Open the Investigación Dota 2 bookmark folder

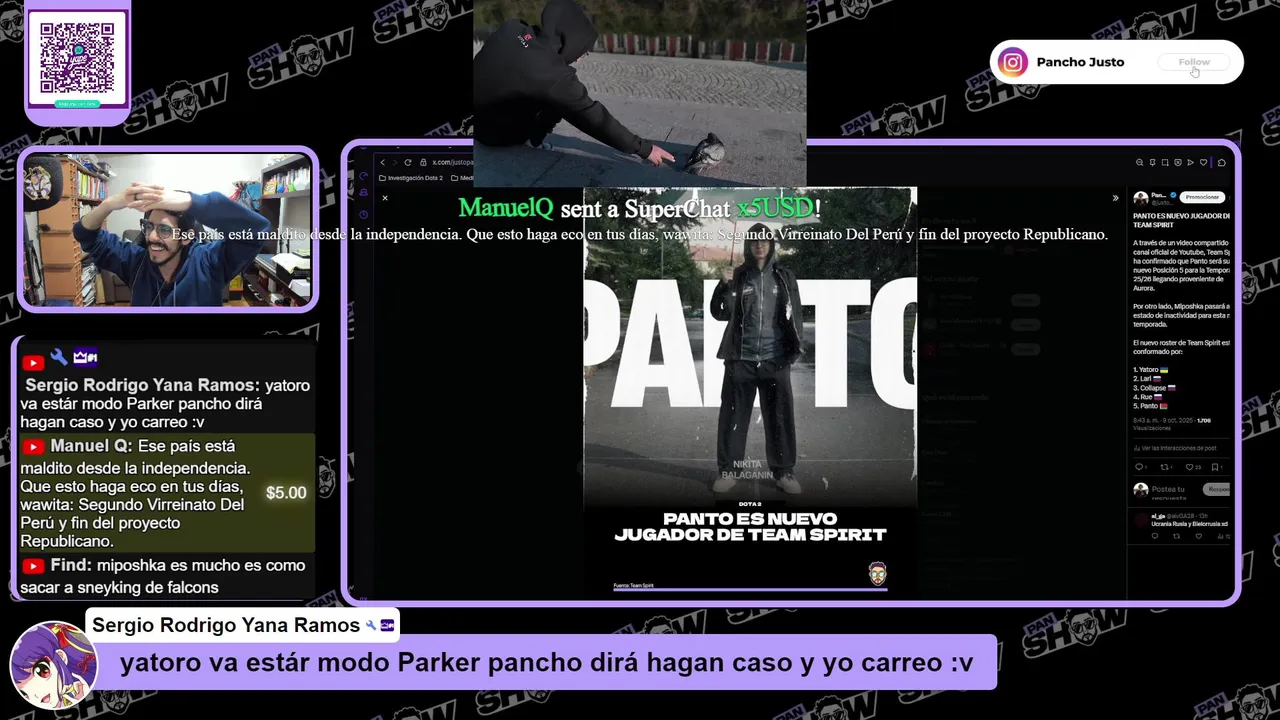point(410,178)
